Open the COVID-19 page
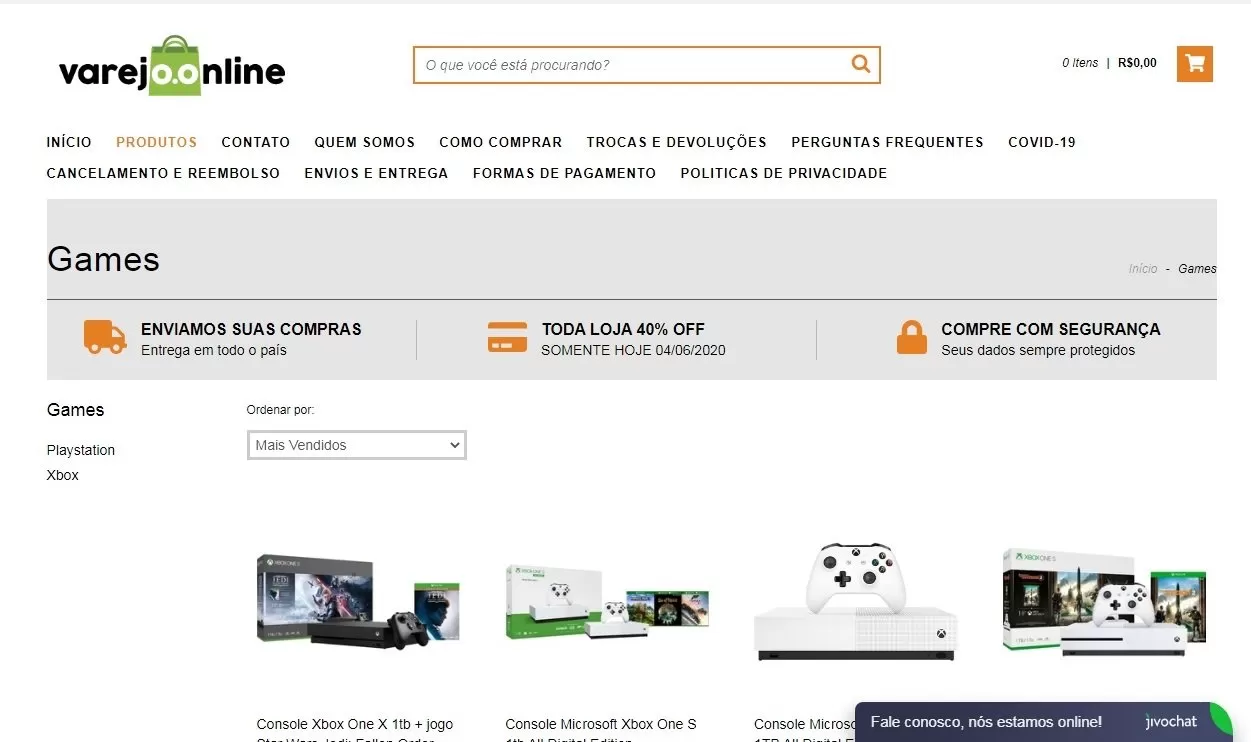The width and height of the screenshot is (1251, 742). click(x=1042, y=142)
